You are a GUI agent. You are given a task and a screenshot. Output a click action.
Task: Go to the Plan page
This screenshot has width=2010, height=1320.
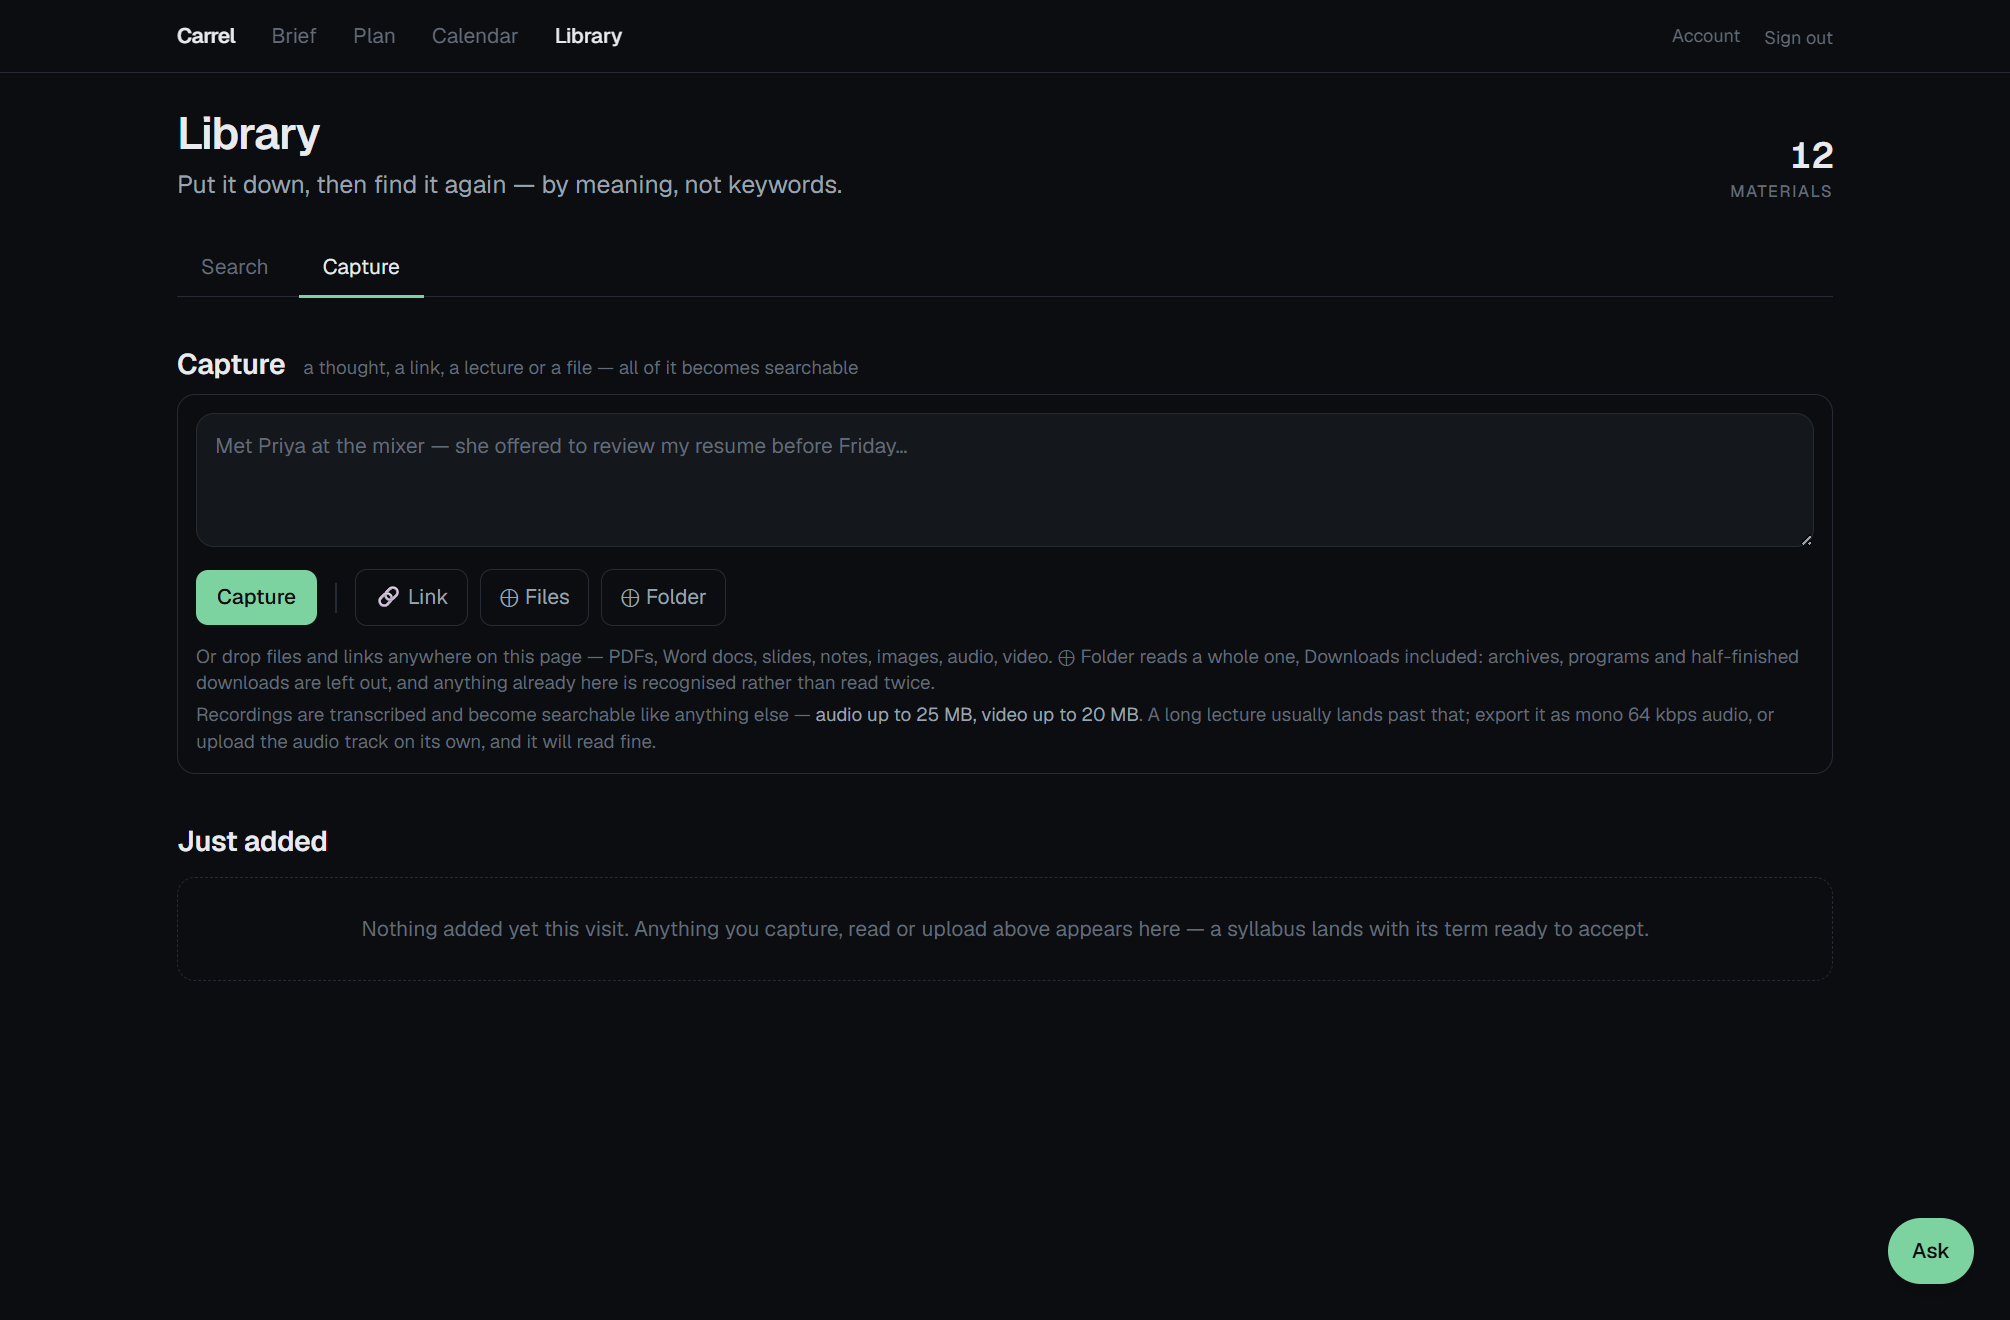(x=374, y=36)
